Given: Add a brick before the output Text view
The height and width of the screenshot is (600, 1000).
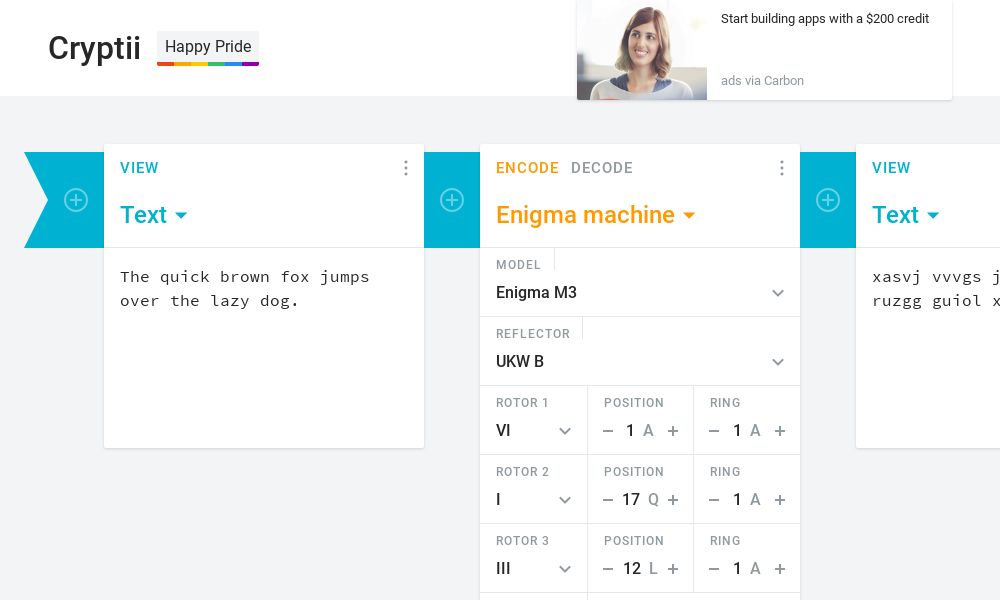Looking at the screenshot, I should click(x=828, y=200).
